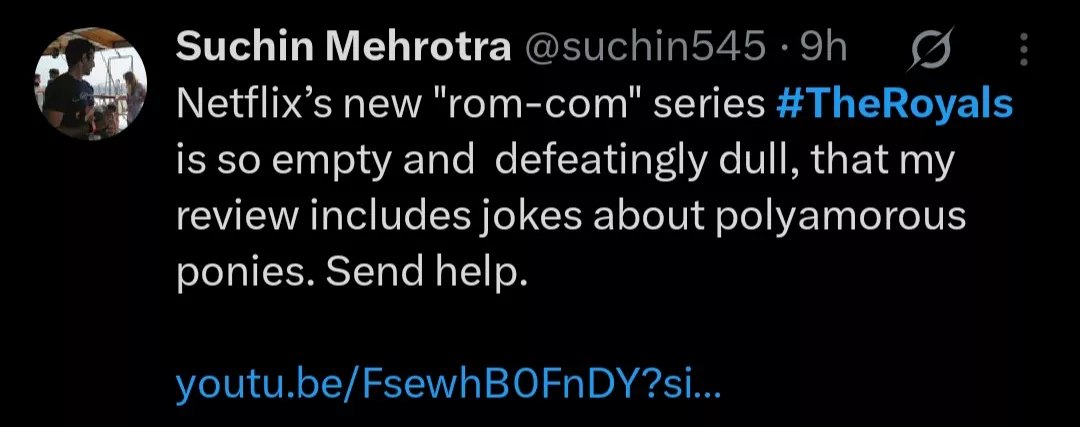Open Suchin Mehrotra's profile picture

[x=91, y=86]
